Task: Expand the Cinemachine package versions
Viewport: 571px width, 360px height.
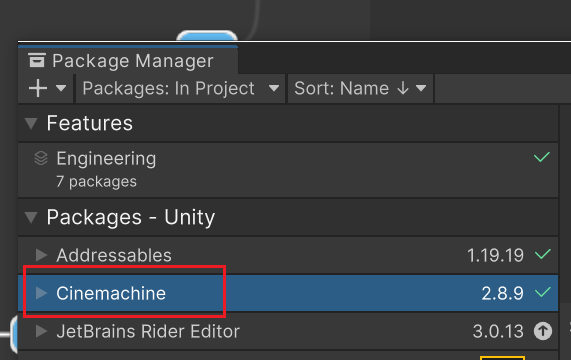Action: click(41, 293)
